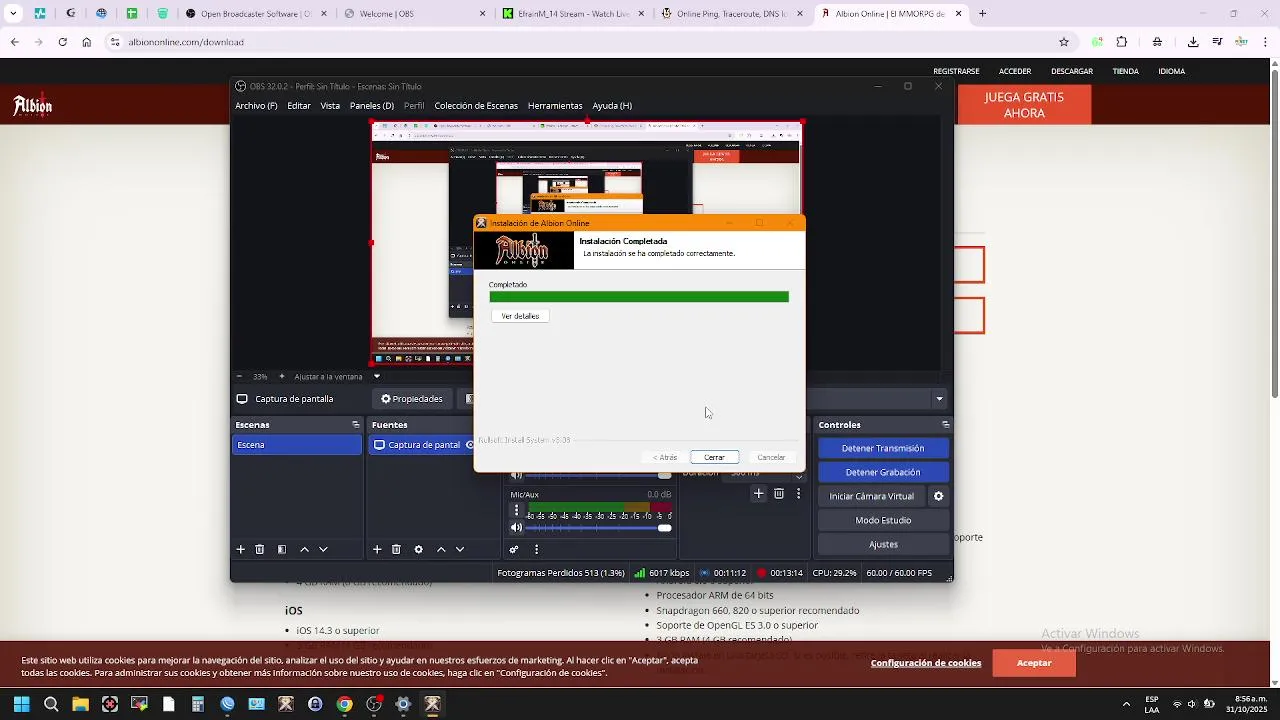Click Detener Transmisión button
This screenshot has width=1280, height=720.
tap(883, 448)
